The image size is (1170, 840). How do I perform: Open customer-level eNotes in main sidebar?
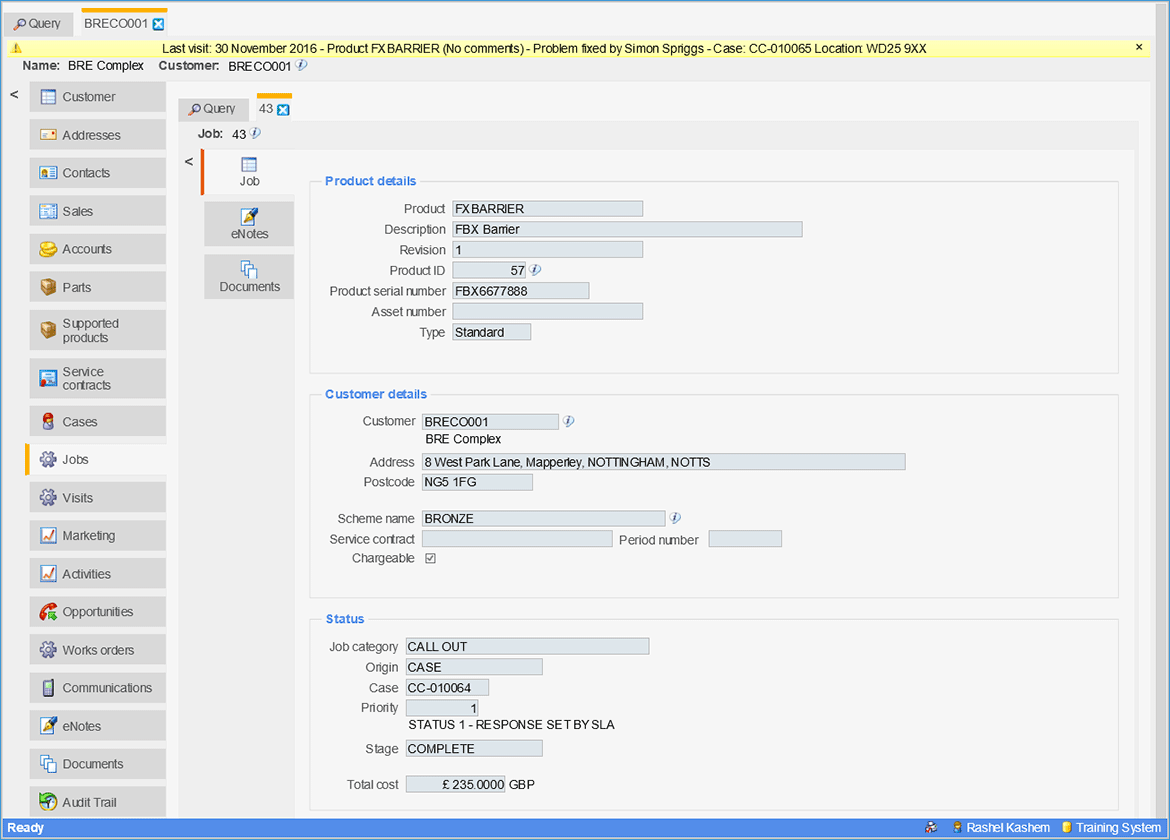[98, 726]
